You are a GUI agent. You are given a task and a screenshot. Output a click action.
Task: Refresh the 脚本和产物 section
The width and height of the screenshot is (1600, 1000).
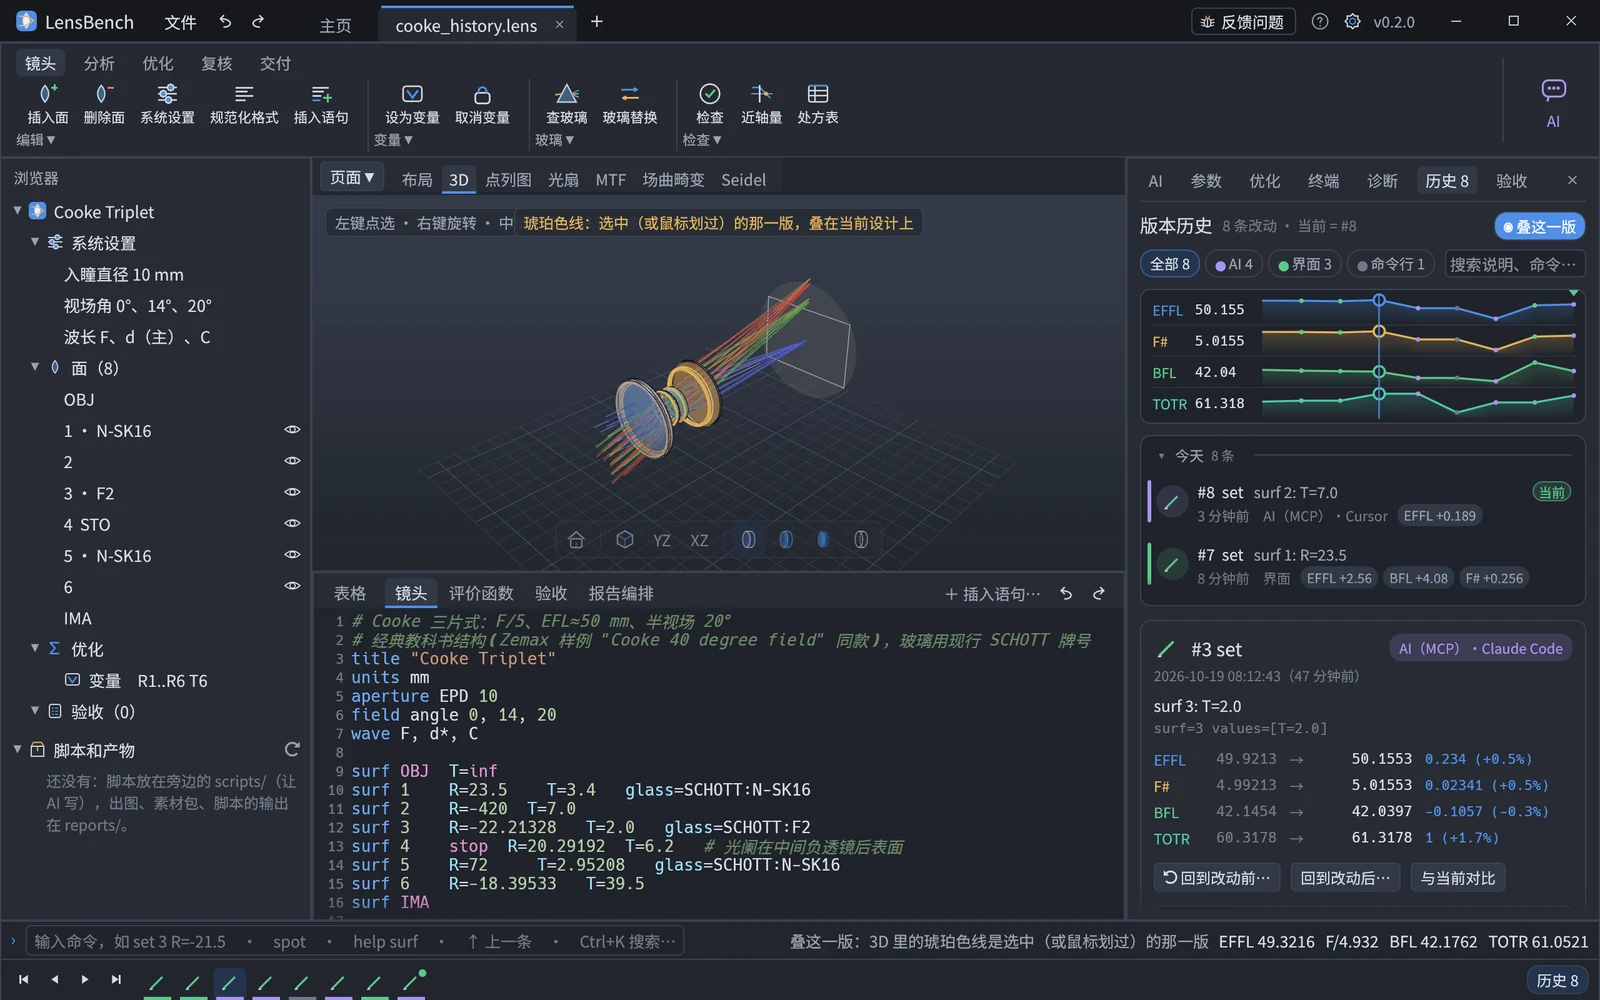pos(292,749)
